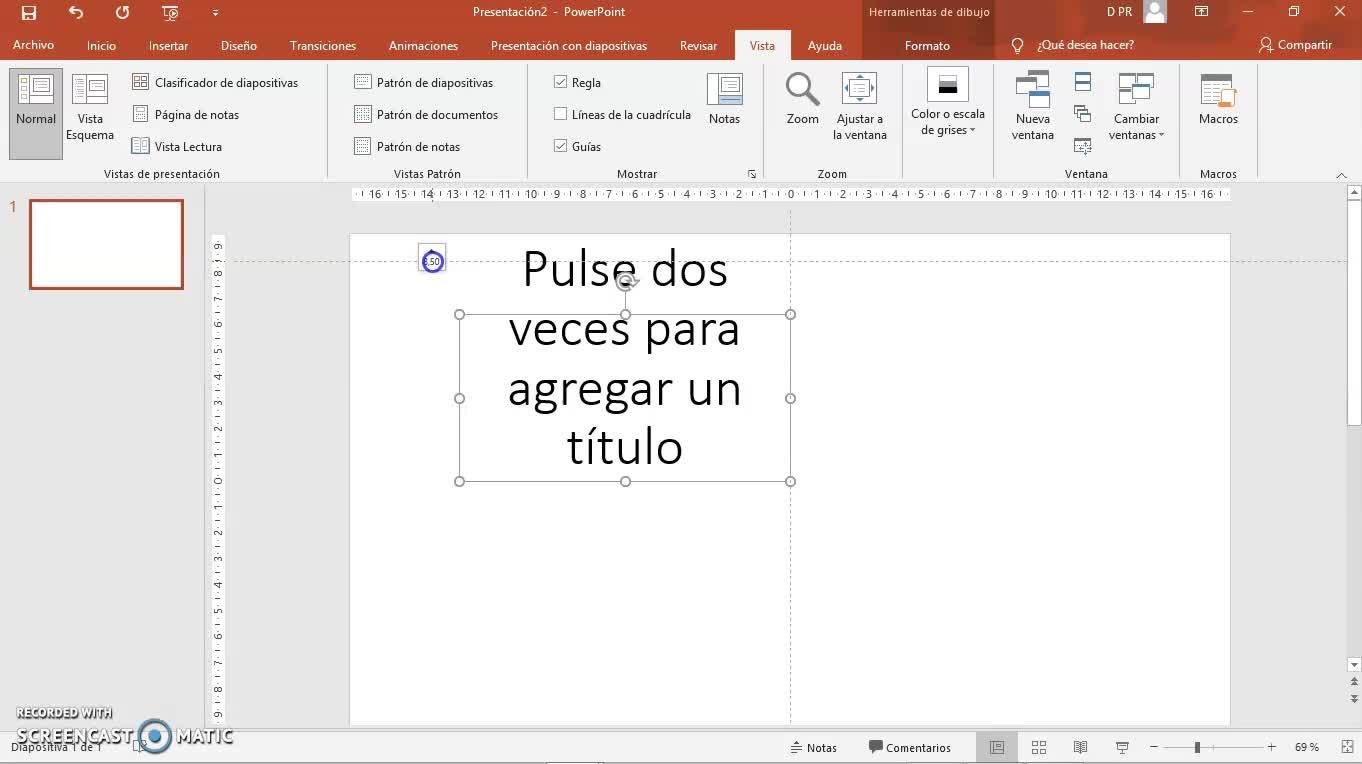The height and width of the screenshot is (764, 1362).
Task: Uncheck the Regla checkbox
Action: (560, 82)
